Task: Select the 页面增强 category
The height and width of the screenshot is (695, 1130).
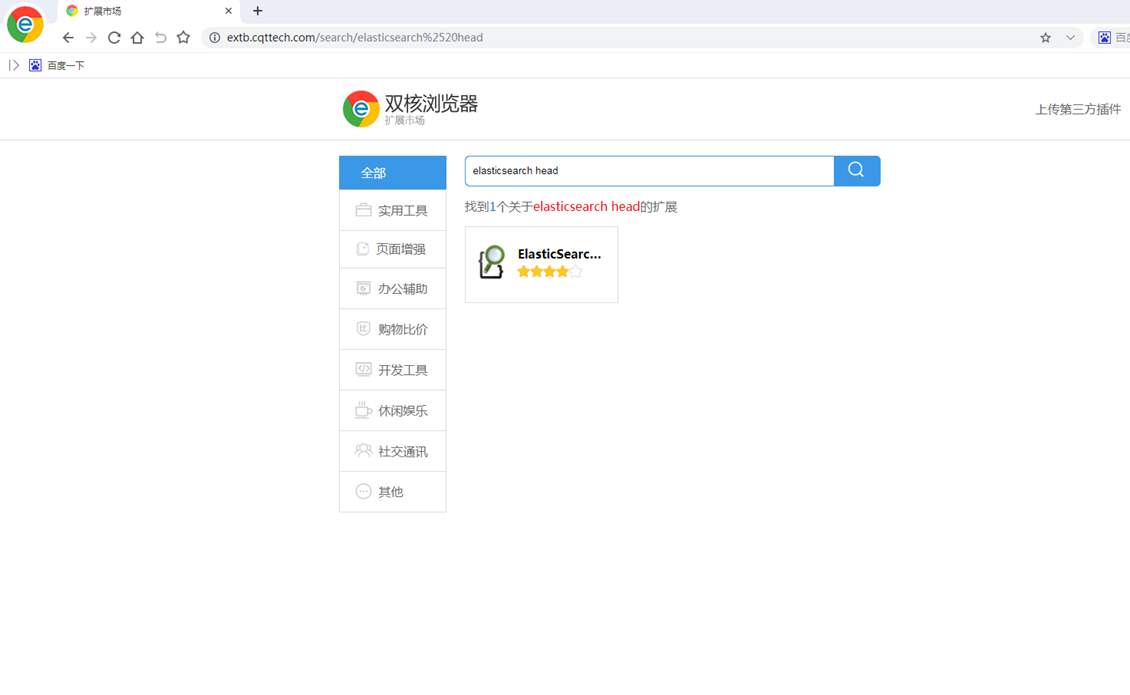Action: pyautogui.click(x=393, y=249)
